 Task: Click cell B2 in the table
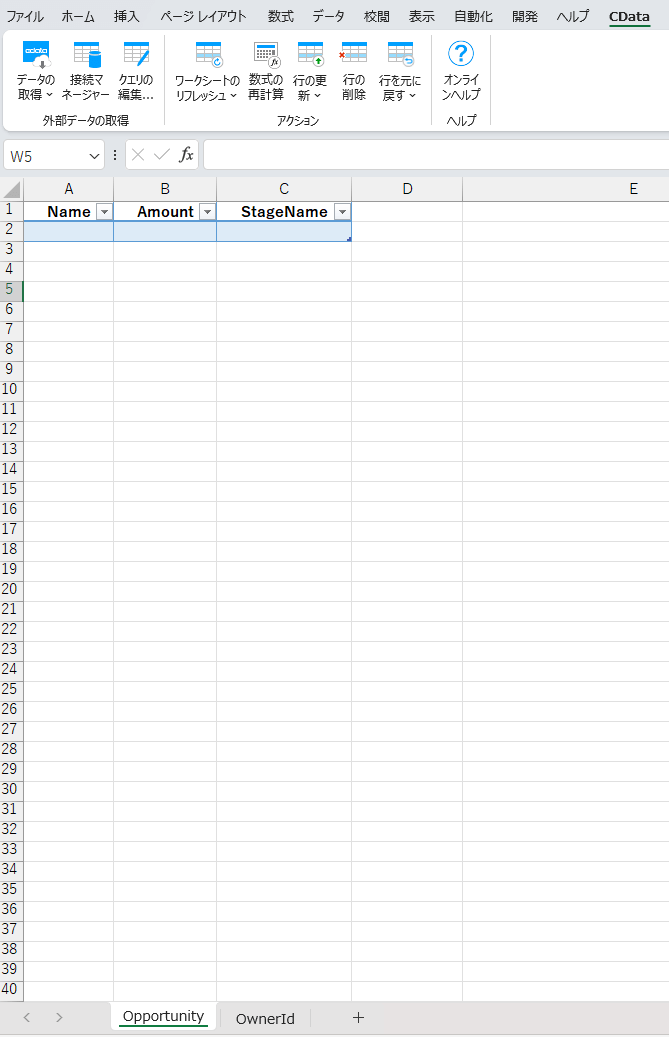click(x=165, y=231)
